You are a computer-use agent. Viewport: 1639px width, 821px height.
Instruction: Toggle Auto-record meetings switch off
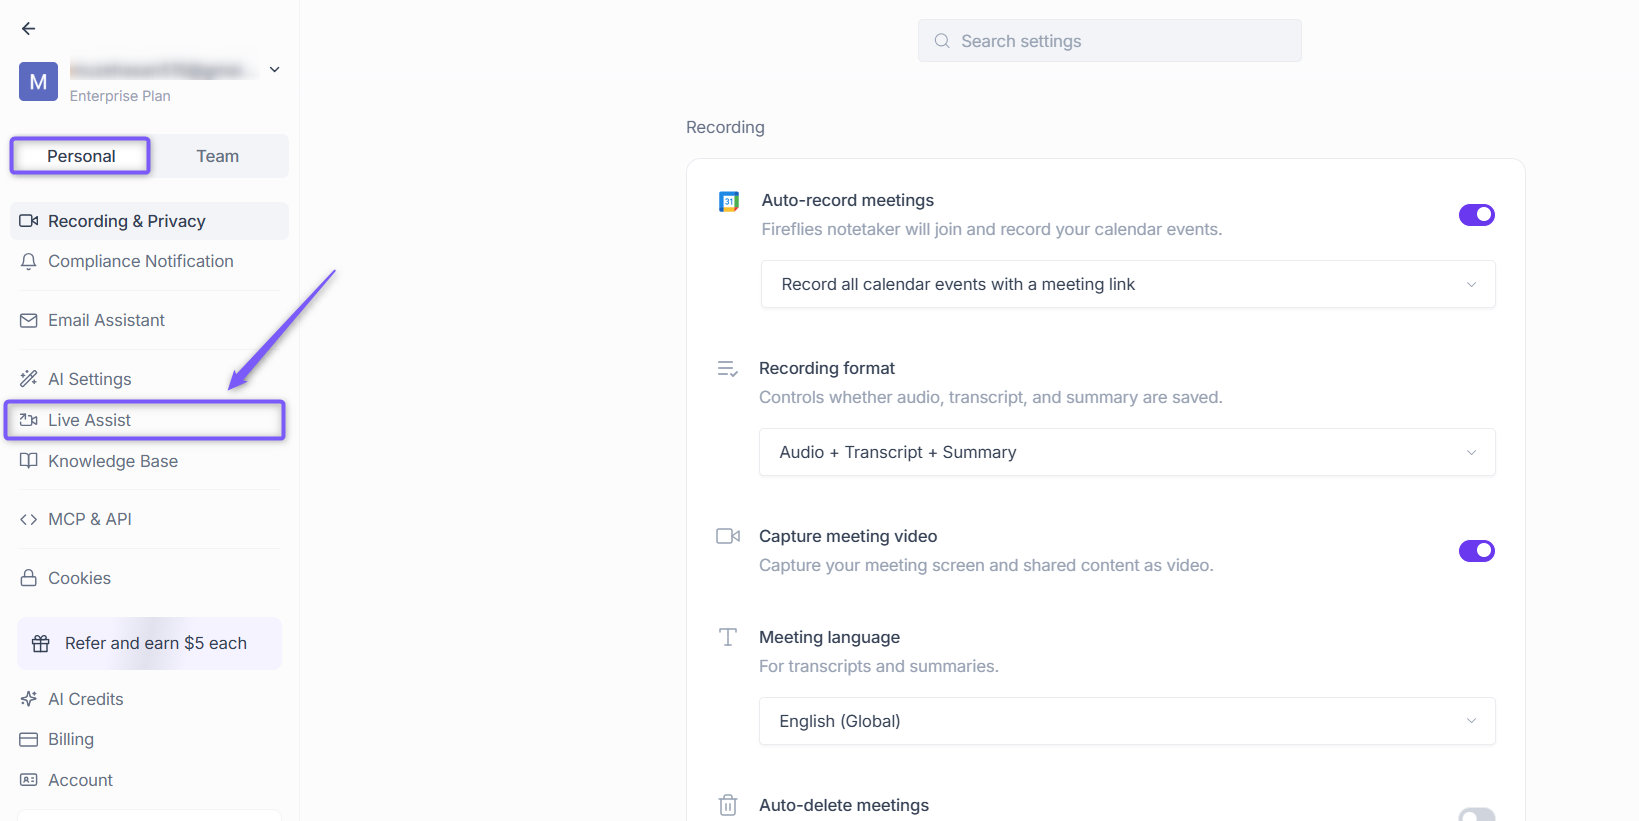click(x=1476, y=215)
